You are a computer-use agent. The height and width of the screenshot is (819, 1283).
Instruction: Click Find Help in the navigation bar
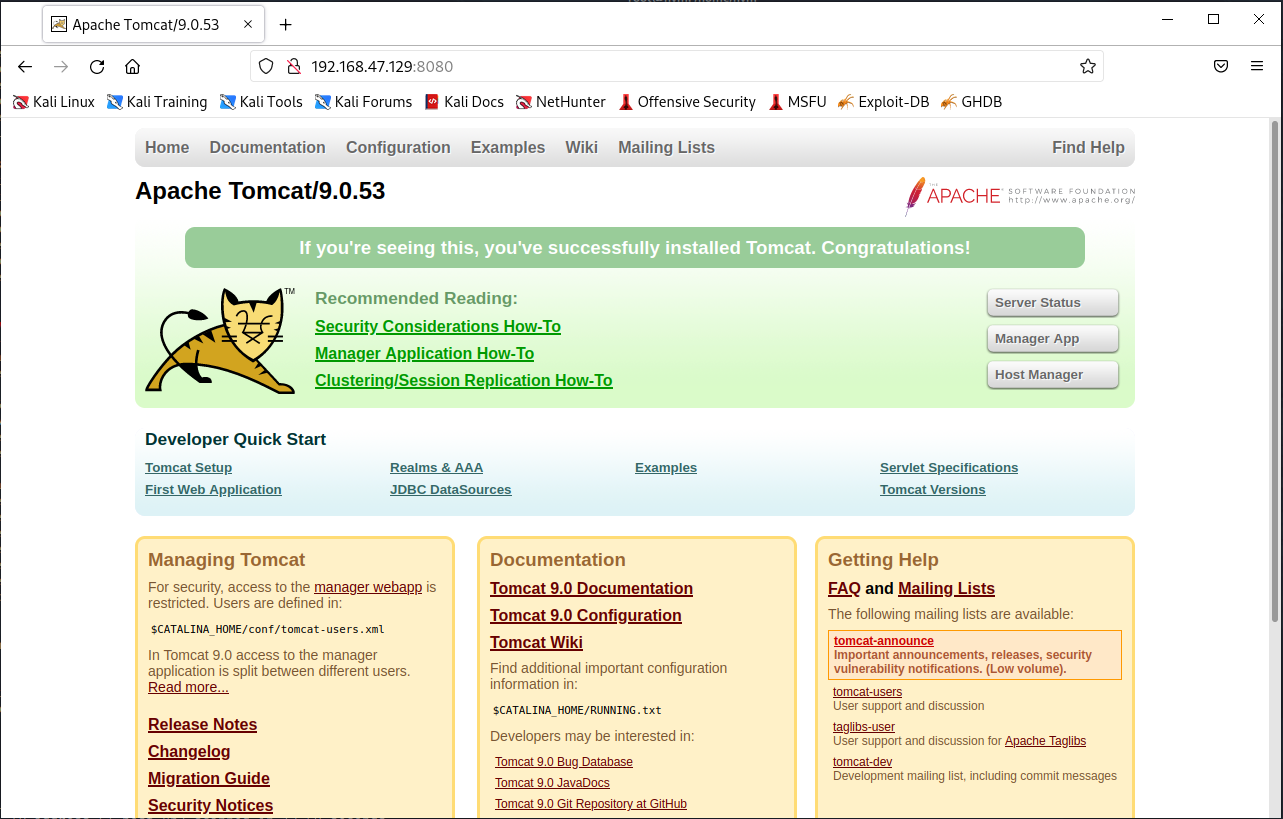click(x=1088, y=147)
